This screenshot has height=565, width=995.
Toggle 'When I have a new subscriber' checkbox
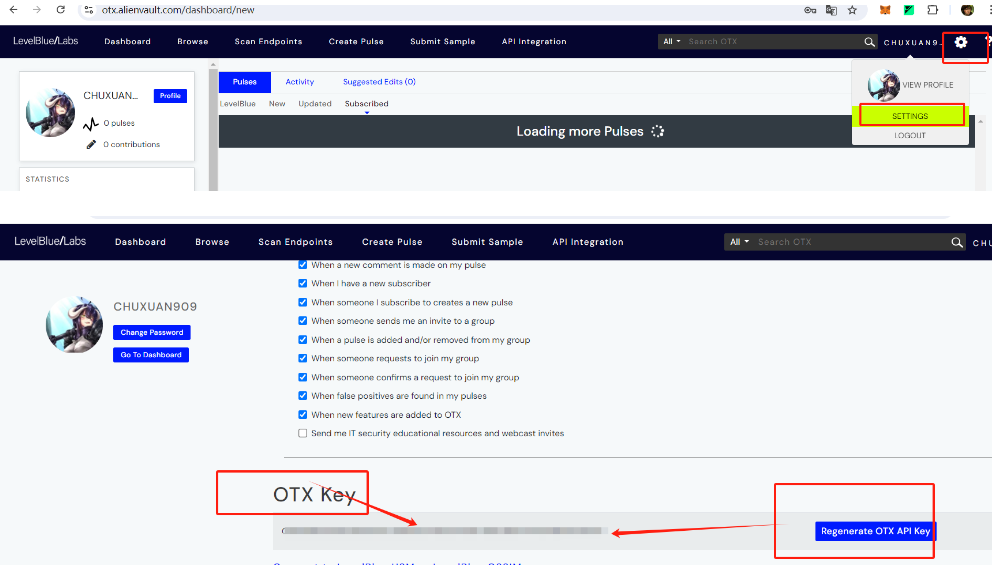303,283
